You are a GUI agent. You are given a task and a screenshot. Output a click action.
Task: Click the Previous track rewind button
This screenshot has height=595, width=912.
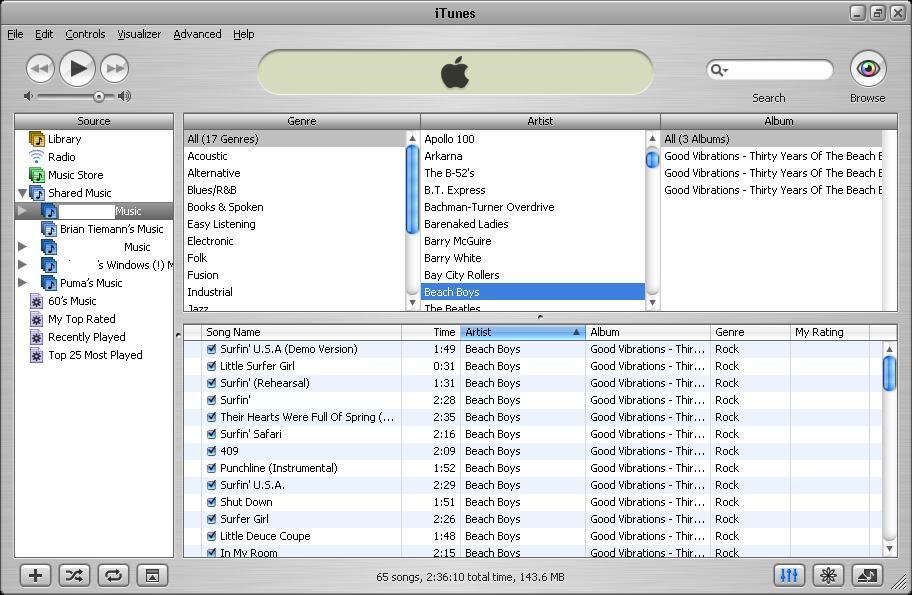click(x=40, y=69)
